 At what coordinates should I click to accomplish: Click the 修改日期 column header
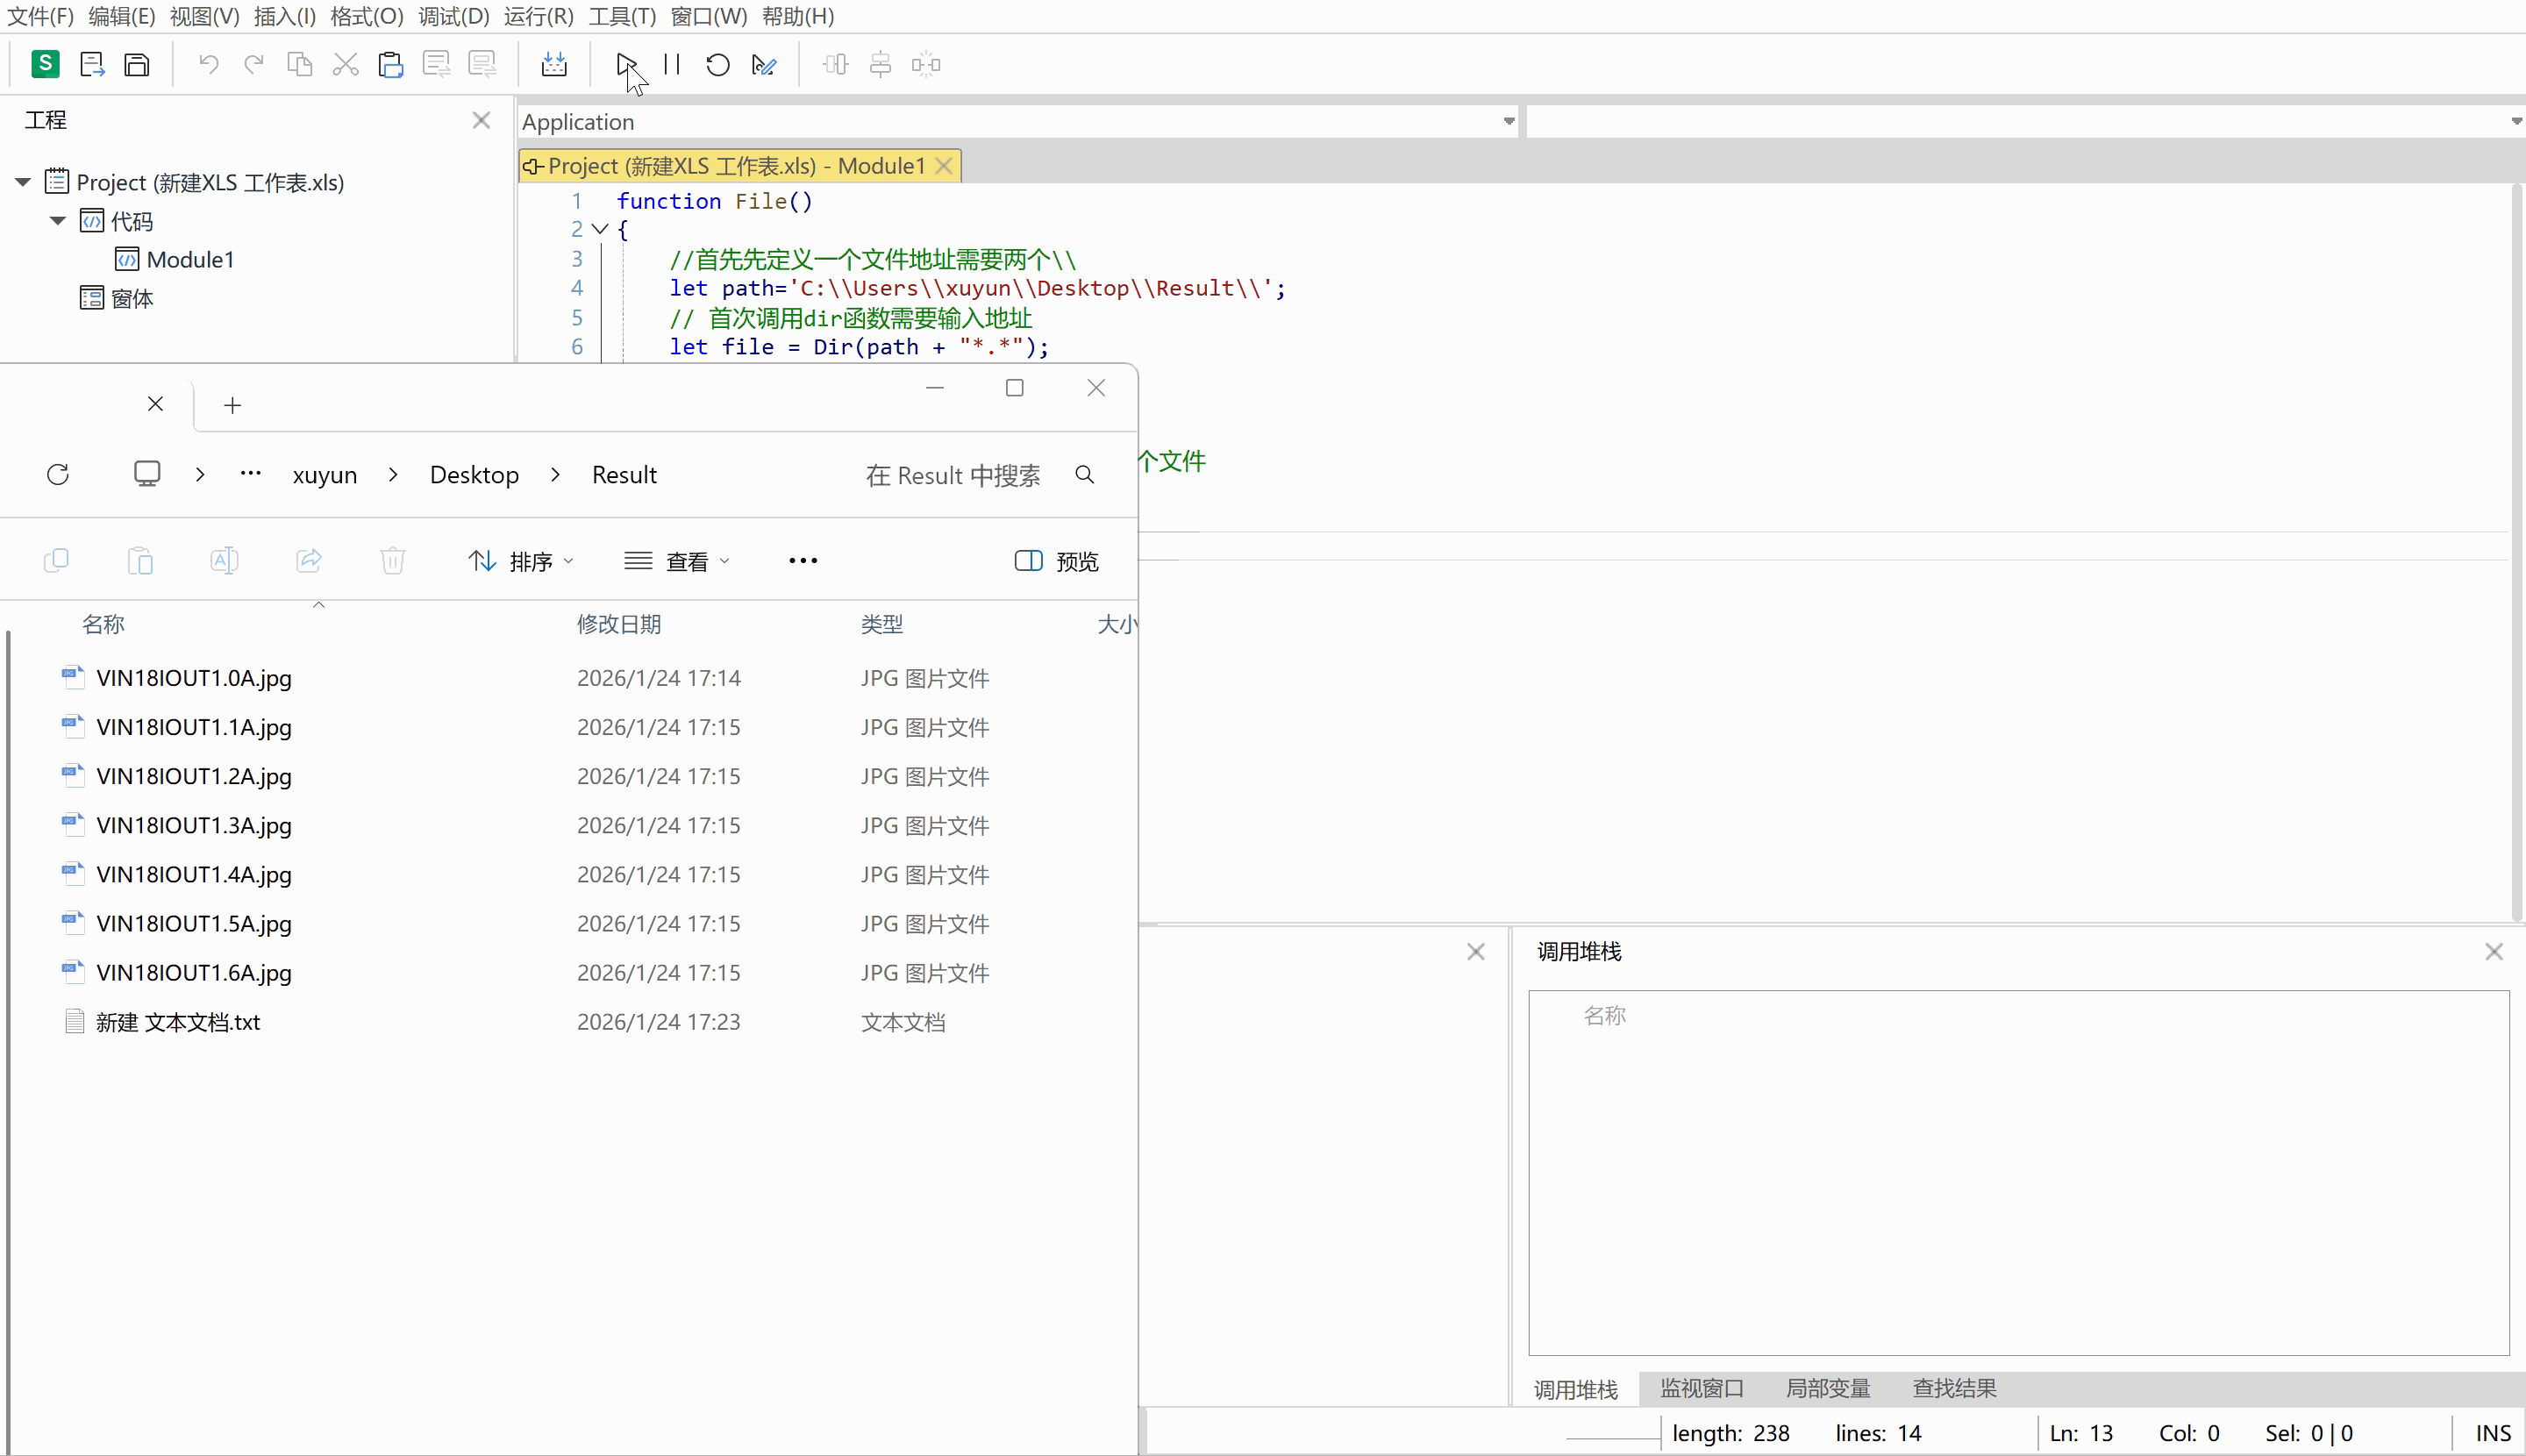(x=618, y=624)
